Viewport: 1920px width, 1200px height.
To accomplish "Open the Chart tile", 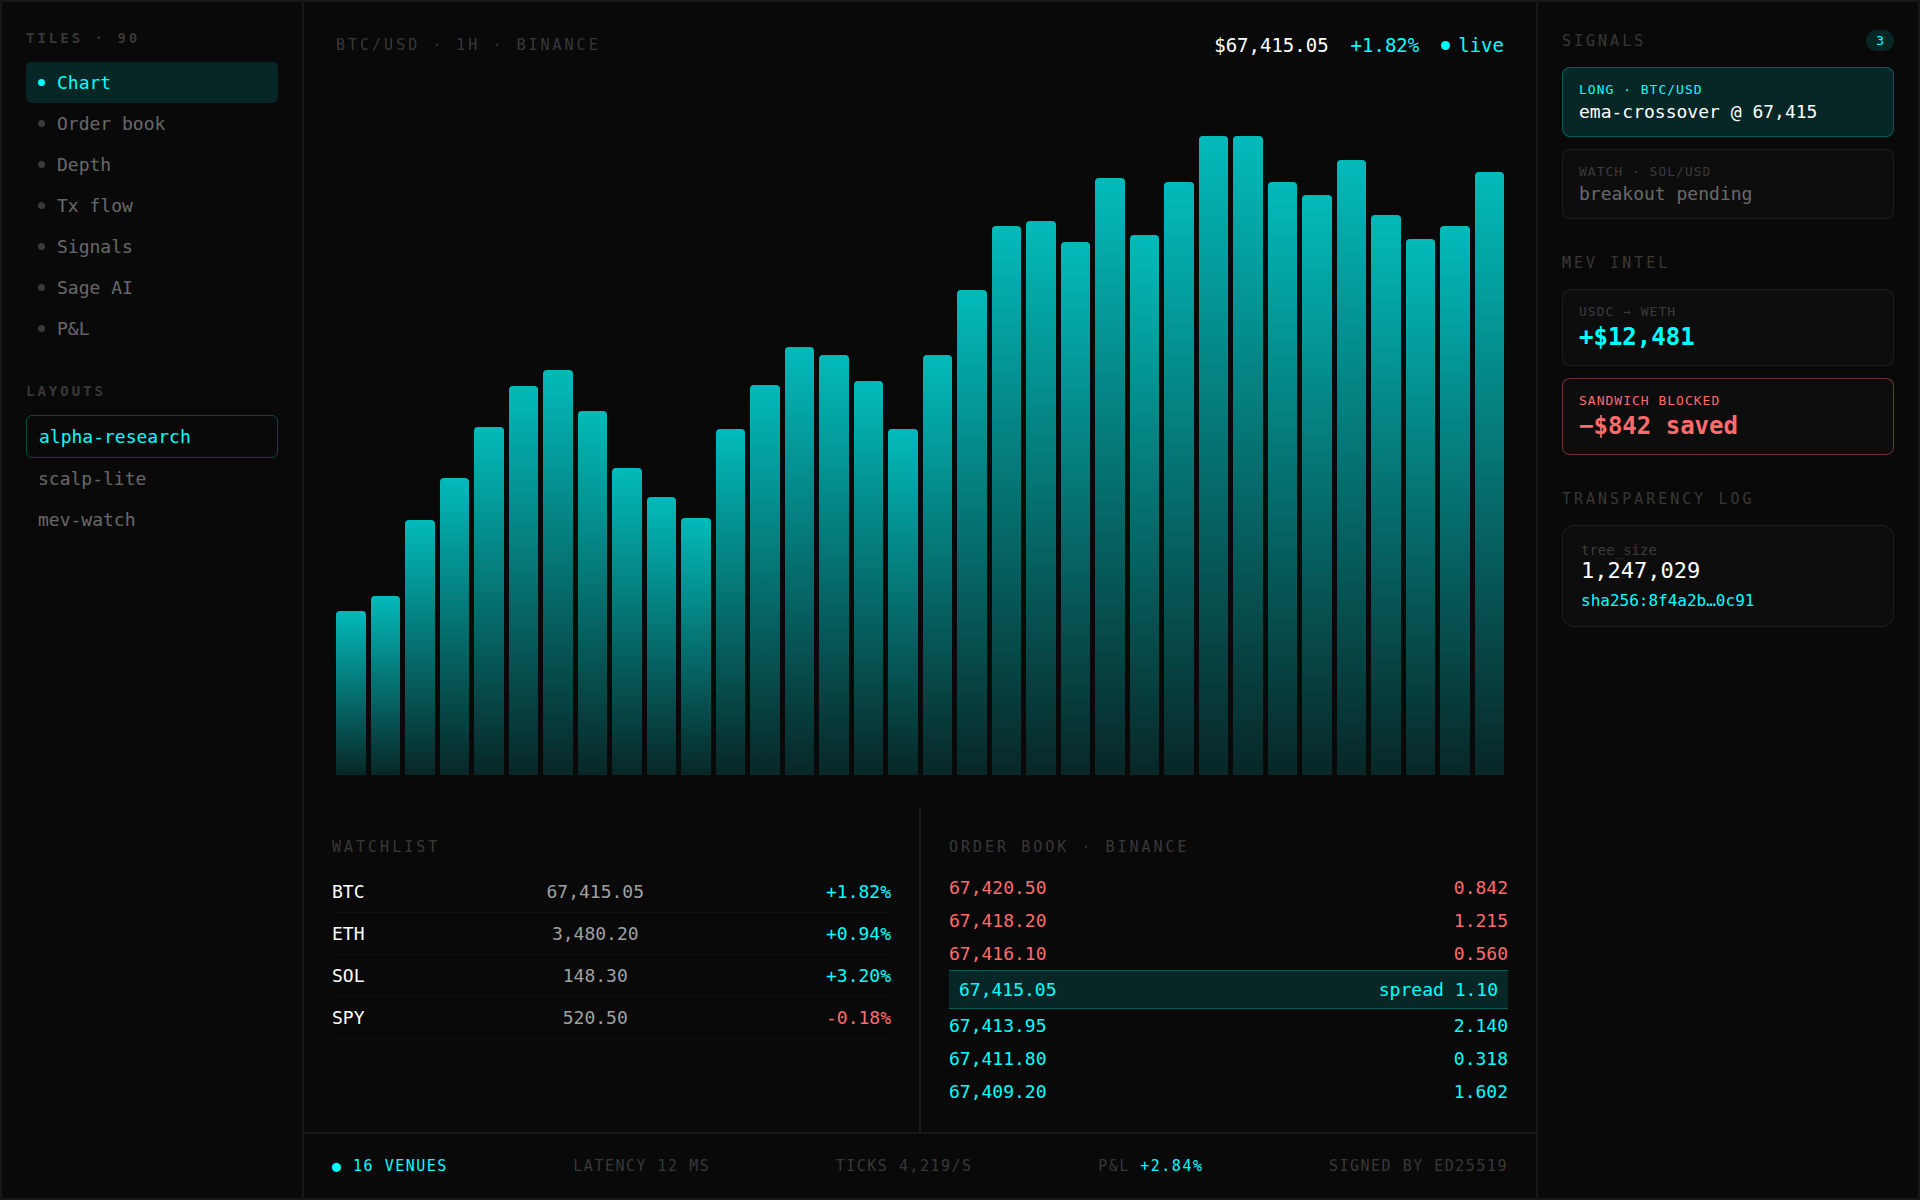I will [152, 83].
